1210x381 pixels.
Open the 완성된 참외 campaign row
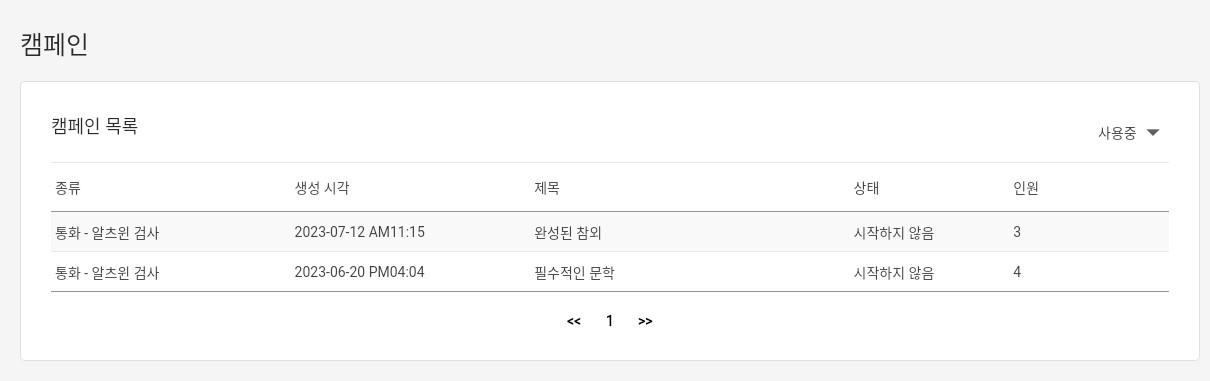point(610,232)
